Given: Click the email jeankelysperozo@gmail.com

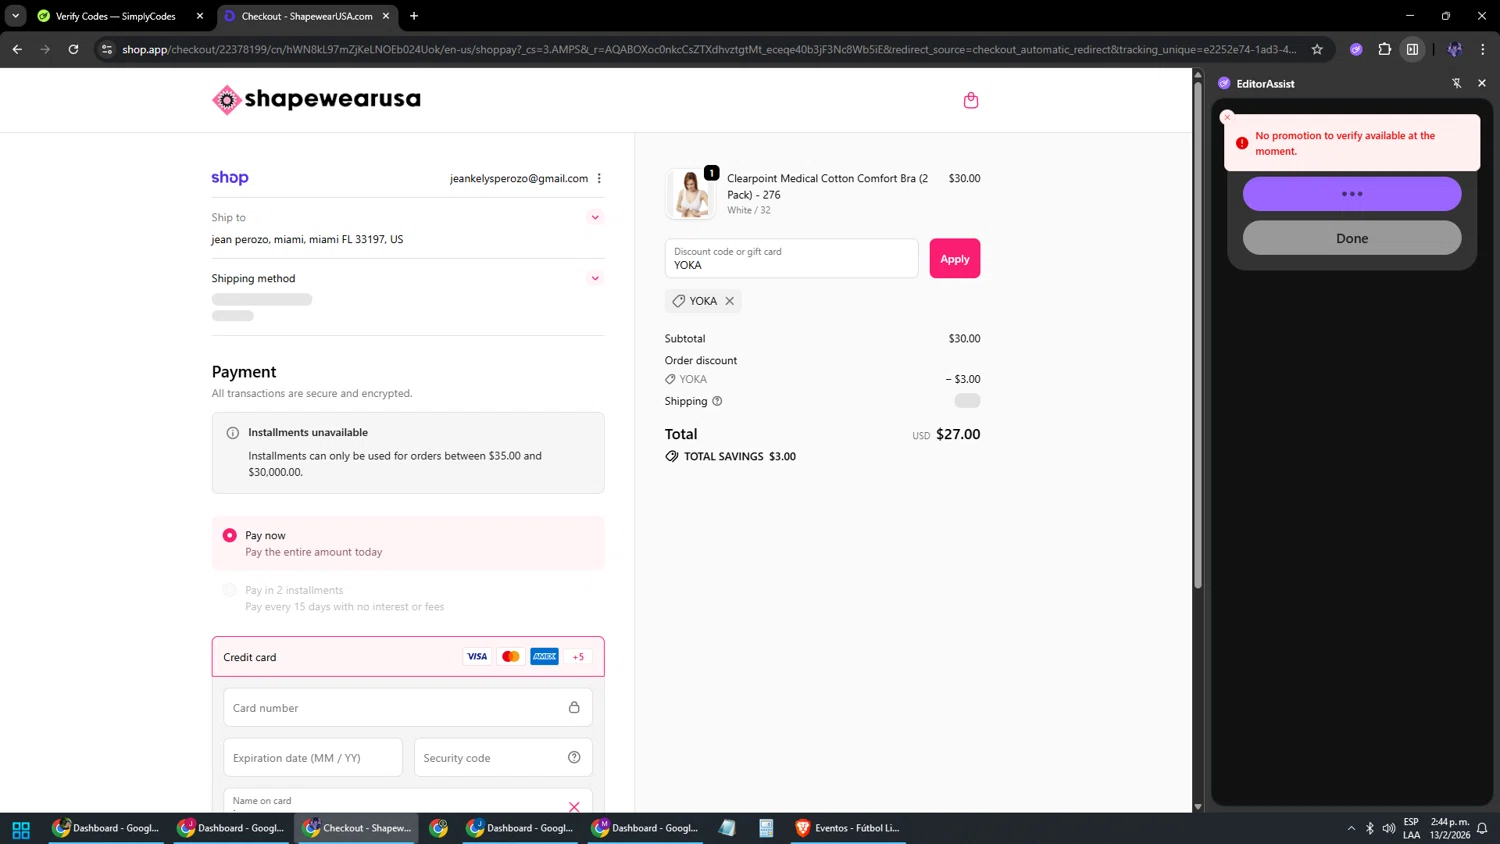Looking at the screenshot, I should coord(519,178).
